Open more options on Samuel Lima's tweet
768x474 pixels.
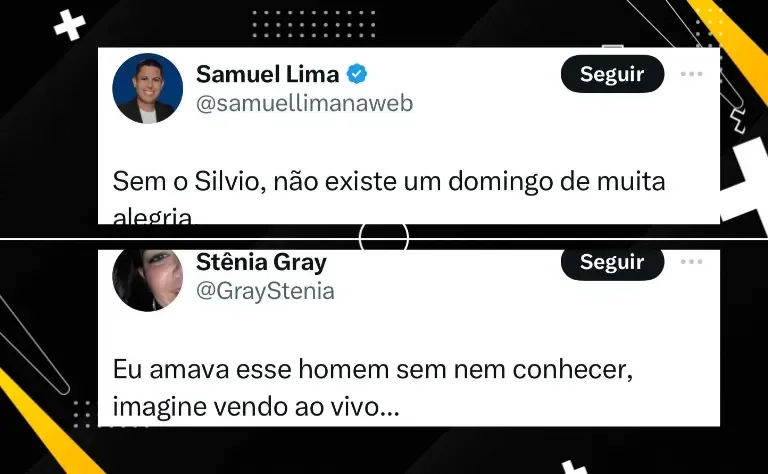pos(692,74)
